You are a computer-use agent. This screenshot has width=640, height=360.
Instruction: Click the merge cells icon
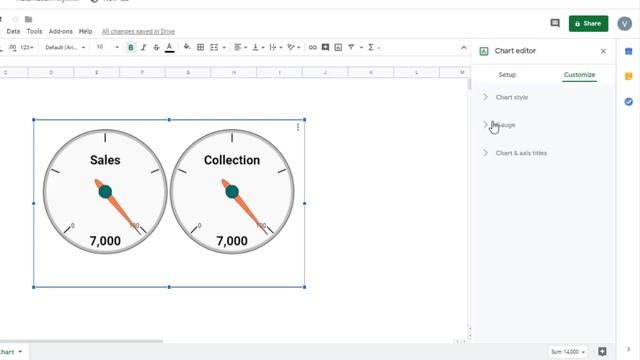click(214, 47)
